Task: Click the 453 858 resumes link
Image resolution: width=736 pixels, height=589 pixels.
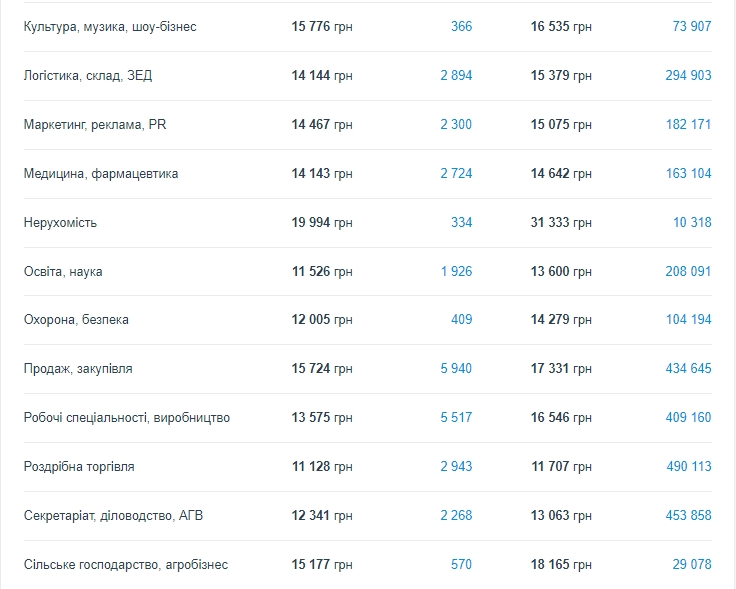Action: 688,515
